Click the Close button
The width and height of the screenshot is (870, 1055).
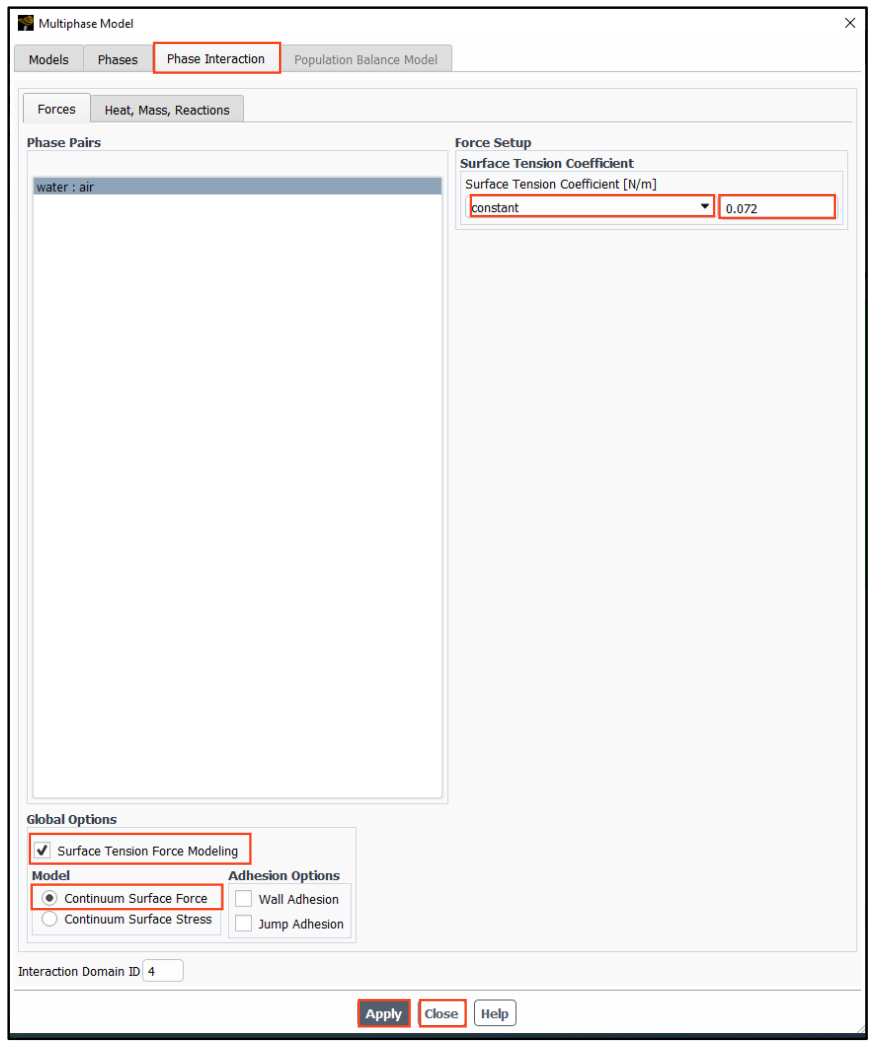point(441,1013)
